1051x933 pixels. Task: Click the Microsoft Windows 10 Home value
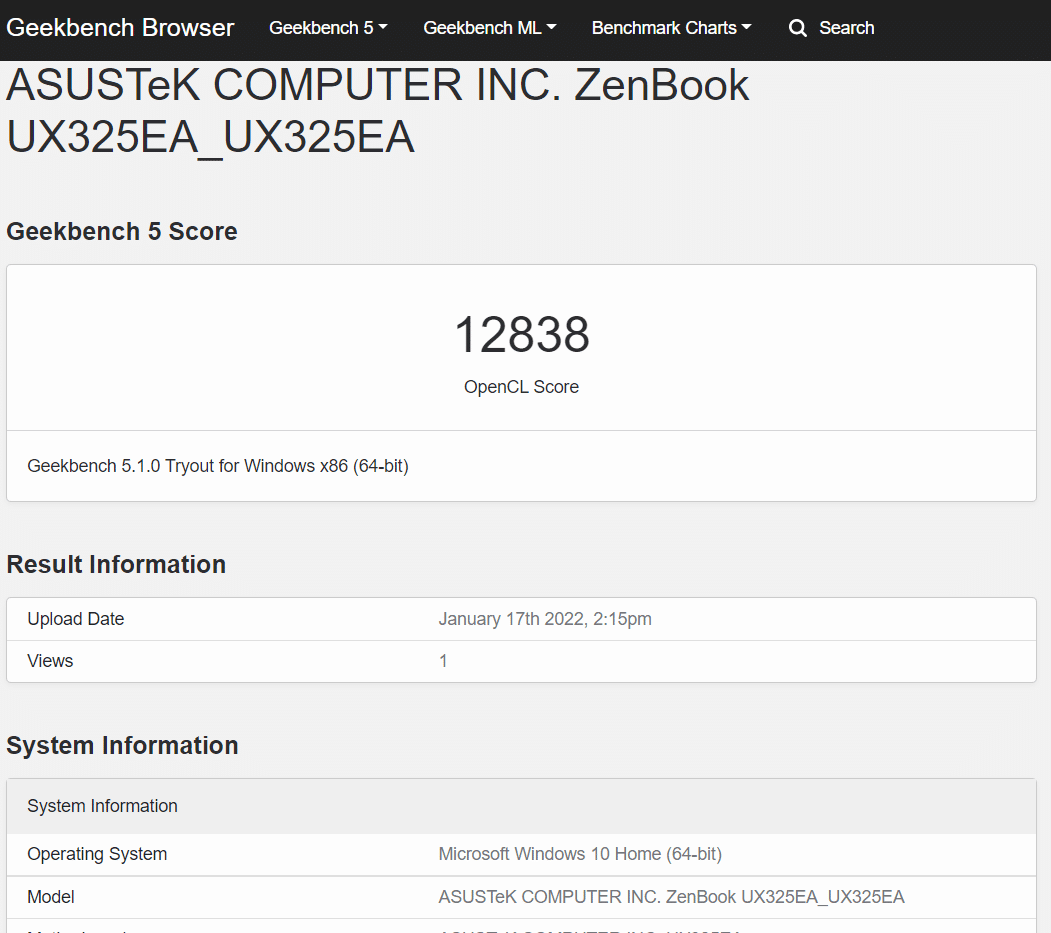(580, 854)
